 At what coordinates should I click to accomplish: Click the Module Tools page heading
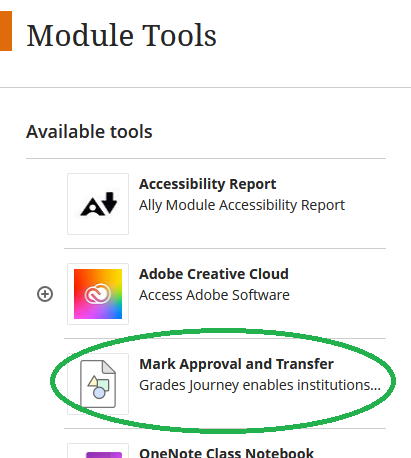point(122,35)
